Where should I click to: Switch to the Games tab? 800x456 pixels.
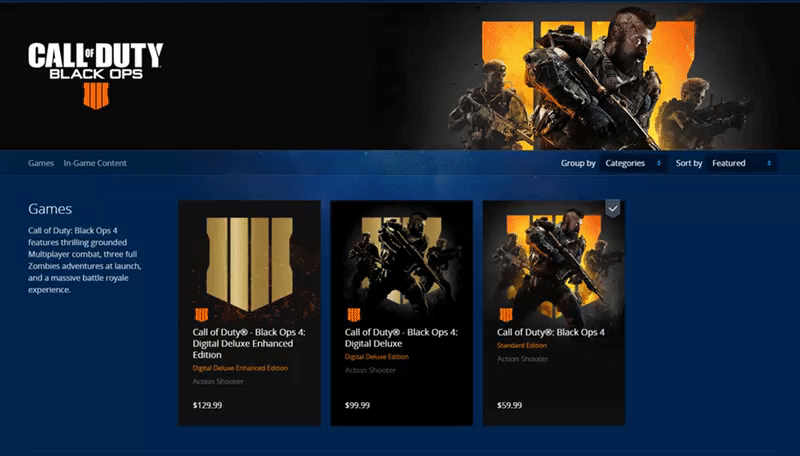41,163
